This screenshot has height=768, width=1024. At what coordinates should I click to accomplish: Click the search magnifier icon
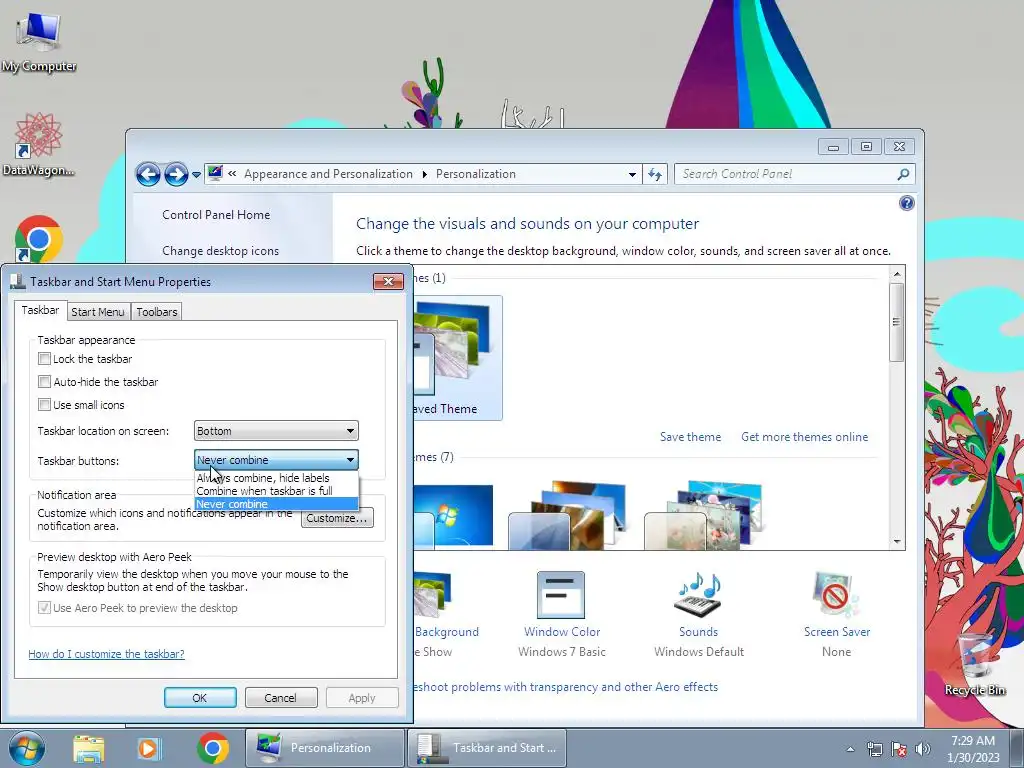[x=904, y=174]
